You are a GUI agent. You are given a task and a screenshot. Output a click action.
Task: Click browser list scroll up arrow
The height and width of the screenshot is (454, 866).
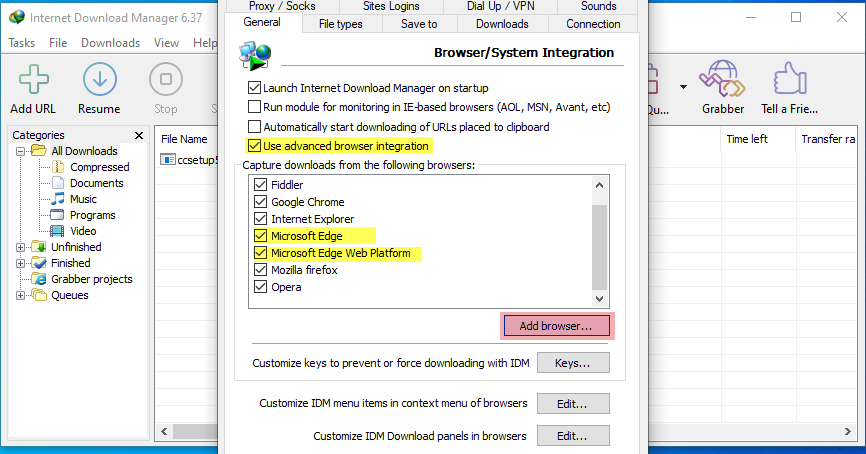coord(599,185)
